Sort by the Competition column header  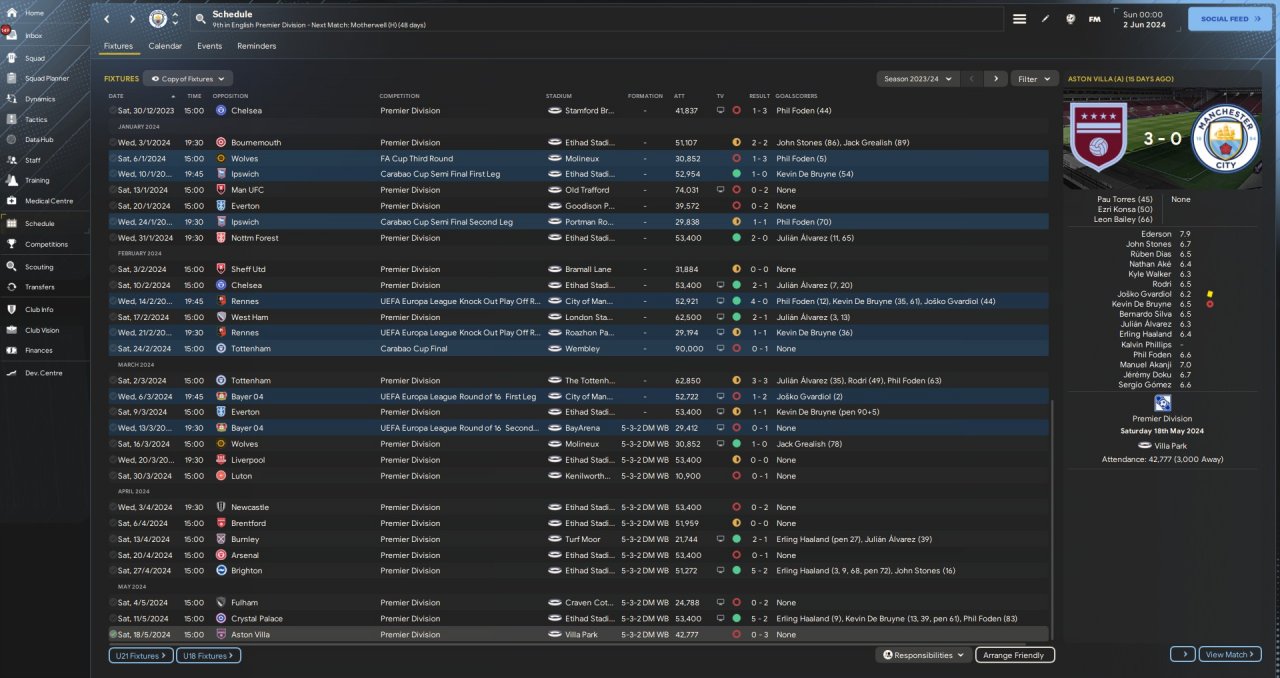[399, 96]
